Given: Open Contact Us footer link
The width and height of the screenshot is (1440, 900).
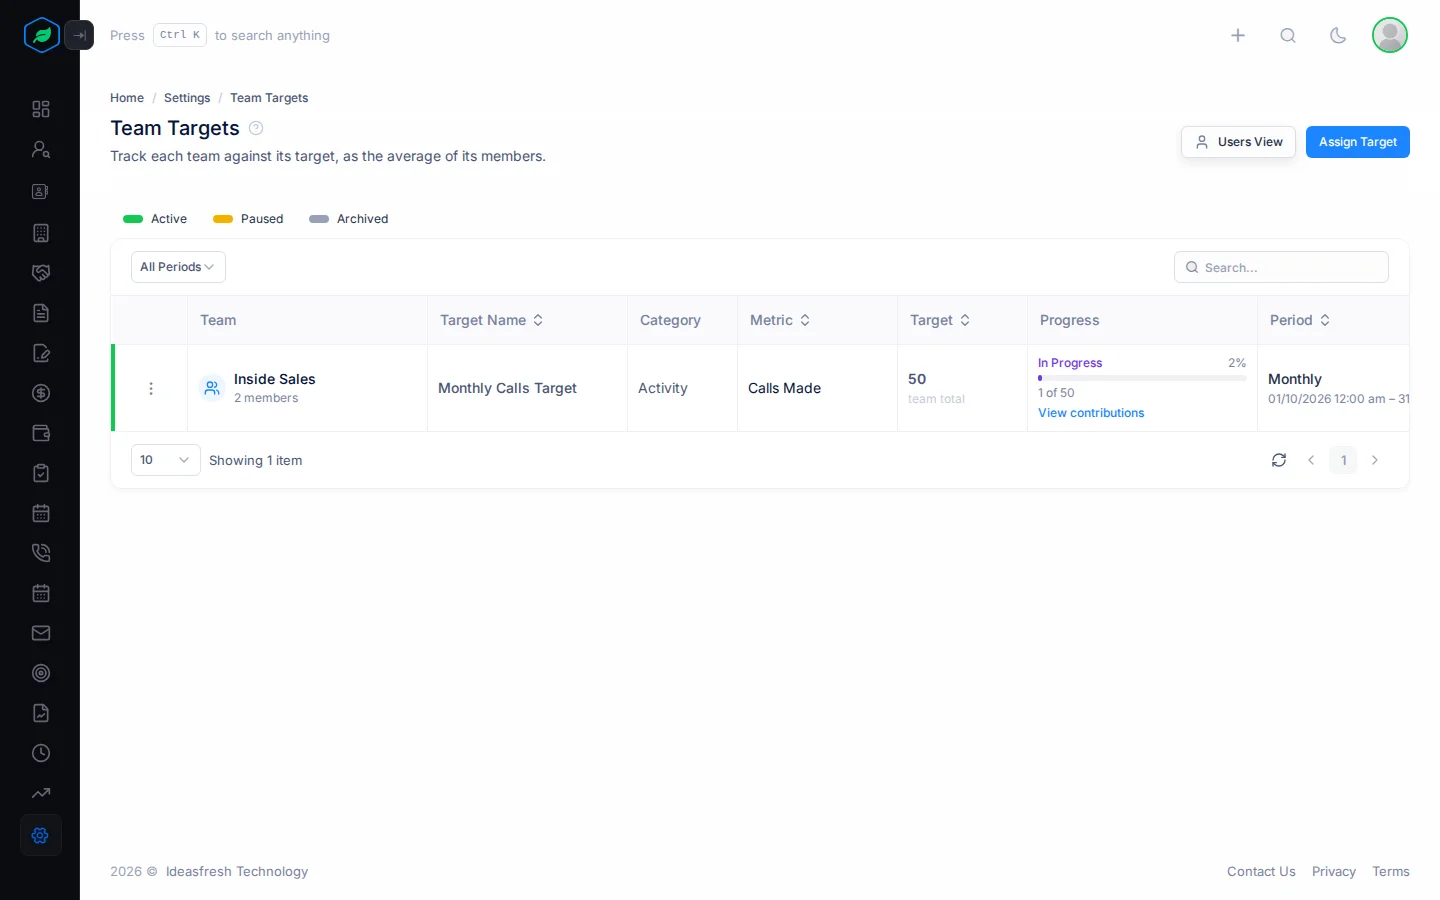Looking at the screenshot, I should pyautogui.click(x=1261, y=872).
